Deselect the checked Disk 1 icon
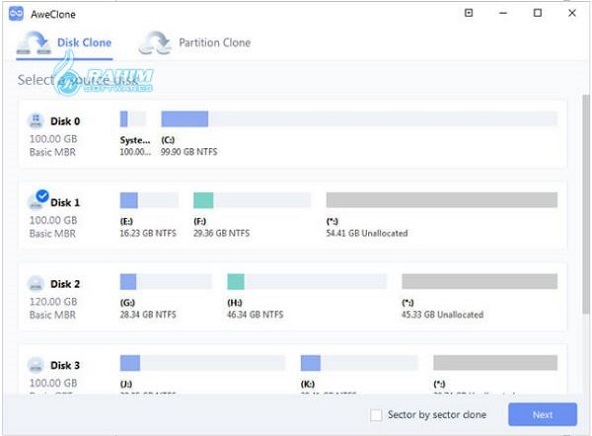 click(x=38, y=200)
